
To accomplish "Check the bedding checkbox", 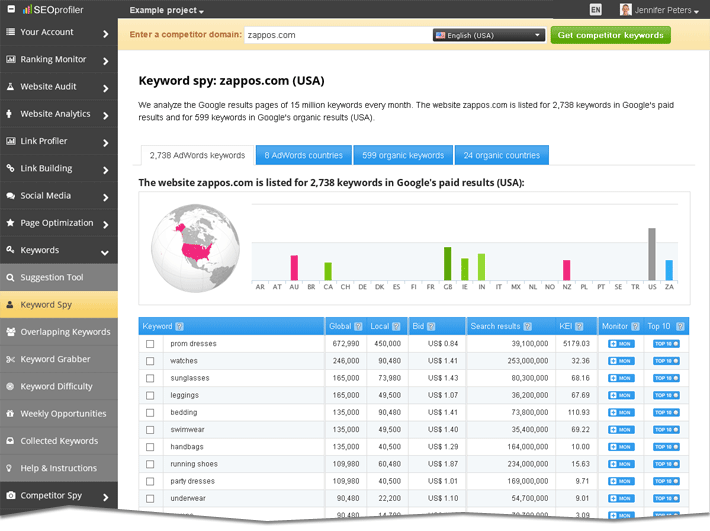I will tap(150, 413).
